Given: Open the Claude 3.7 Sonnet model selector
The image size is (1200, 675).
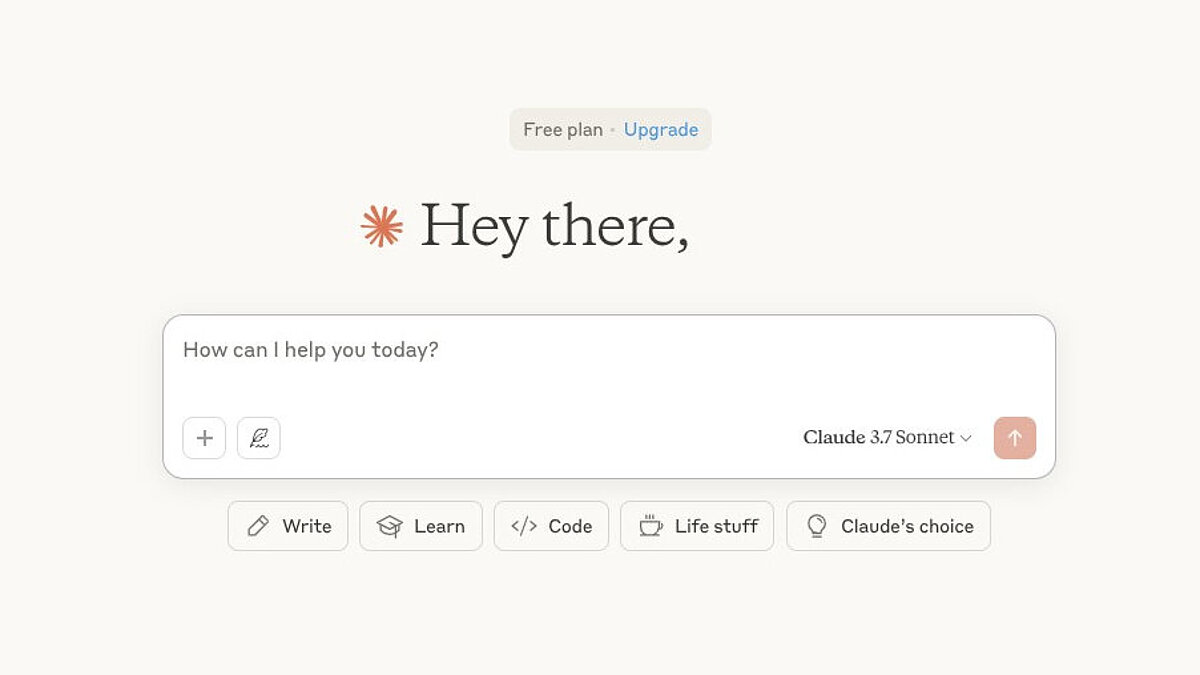Looking at the screenshot, I should [878, 438].
